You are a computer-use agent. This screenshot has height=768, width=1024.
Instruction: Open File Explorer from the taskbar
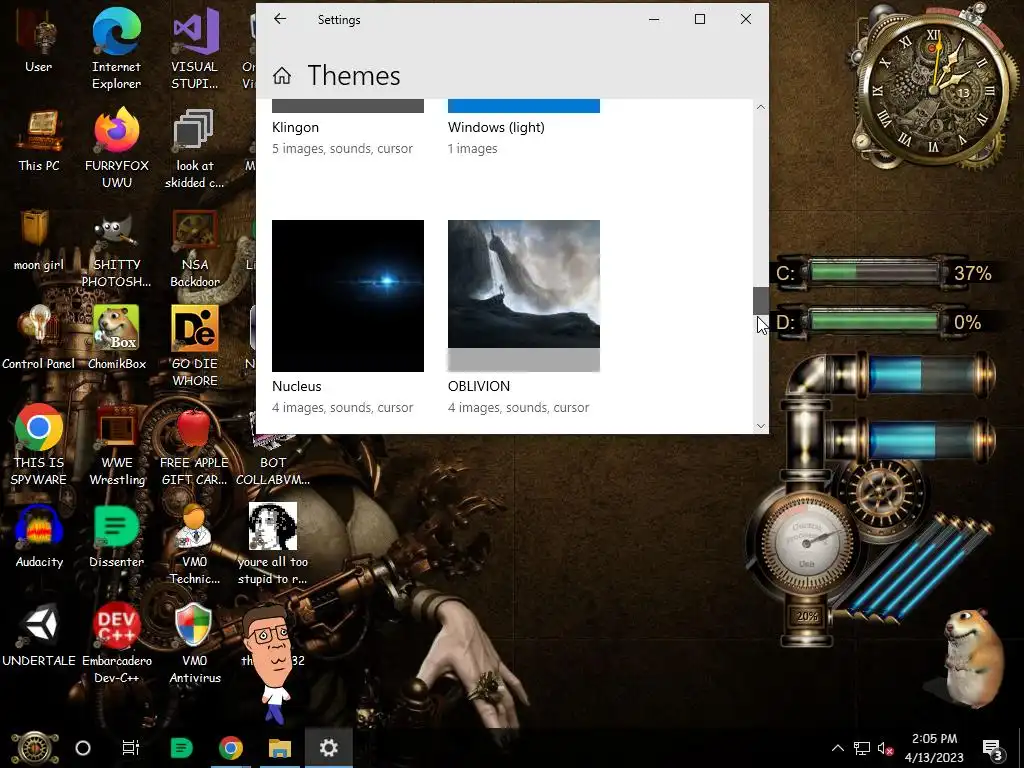point(280,748)
